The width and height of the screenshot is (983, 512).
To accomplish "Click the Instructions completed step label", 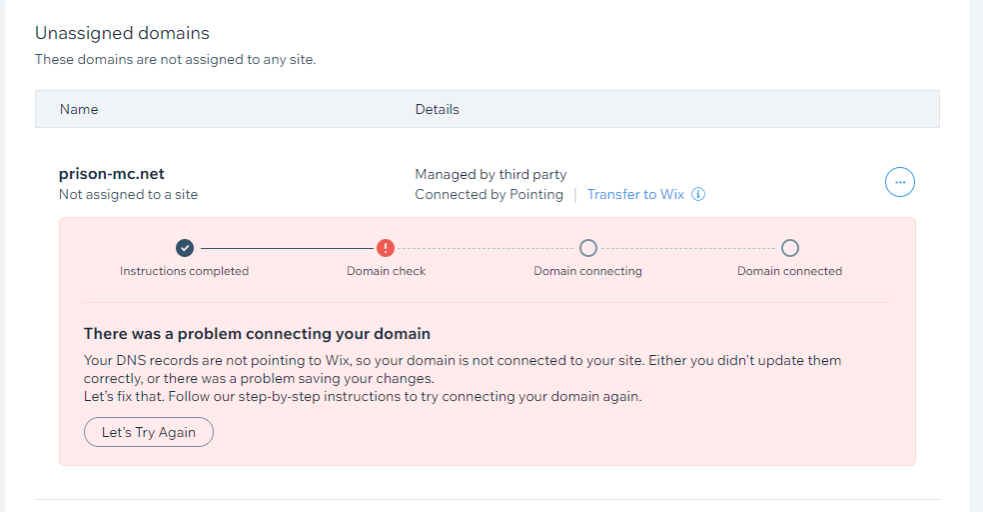I will pos(184,271).
